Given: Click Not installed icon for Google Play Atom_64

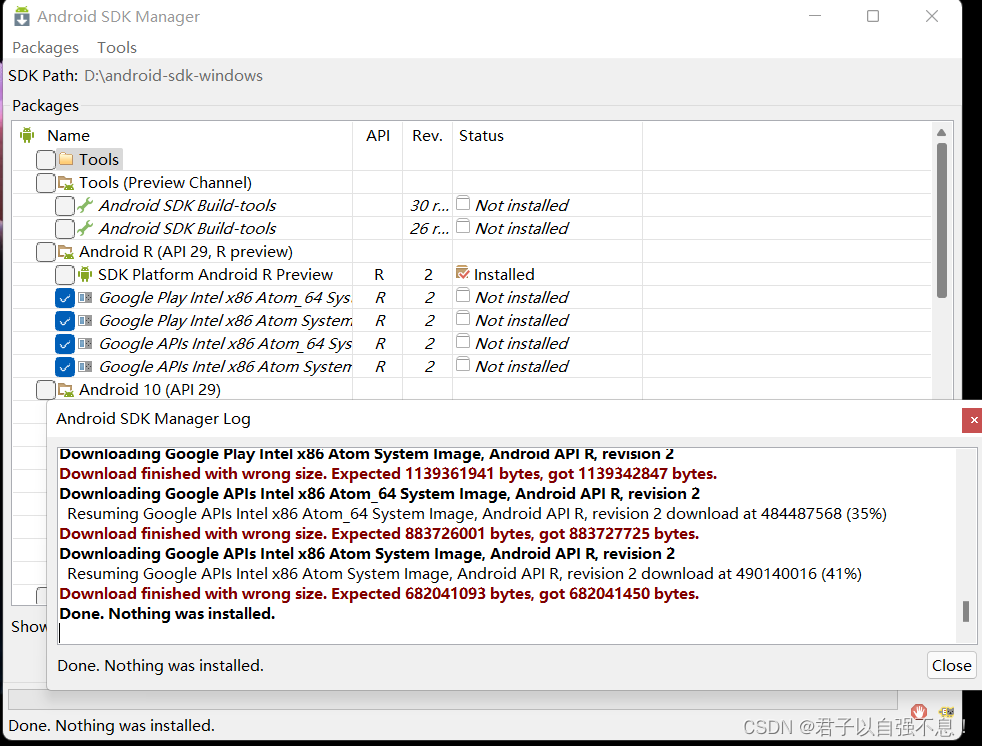Looking at the screenshot, I should (463, 295).
